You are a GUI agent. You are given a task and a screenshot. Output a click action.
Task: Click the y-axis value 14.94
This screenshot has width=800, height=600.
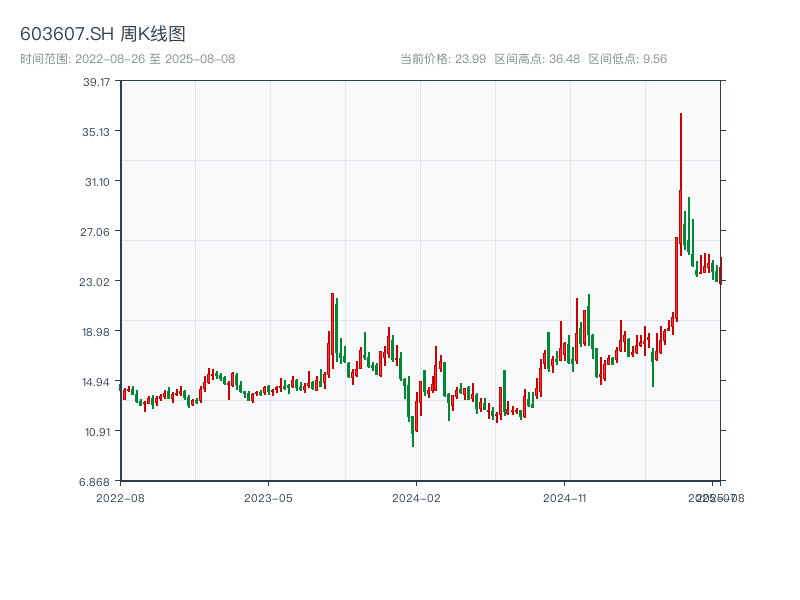[96, 382]
